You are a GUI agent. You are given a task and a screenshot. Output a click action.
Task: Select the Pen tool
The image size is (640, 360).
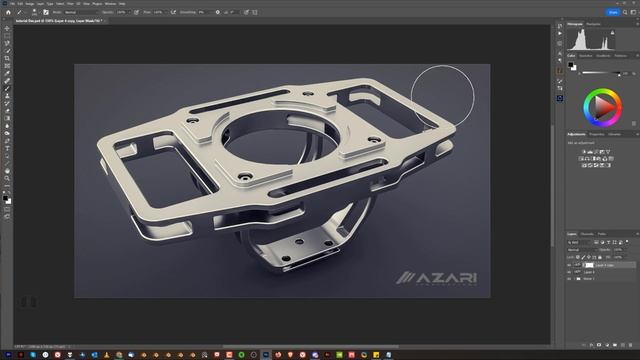(x=7, y=141)
